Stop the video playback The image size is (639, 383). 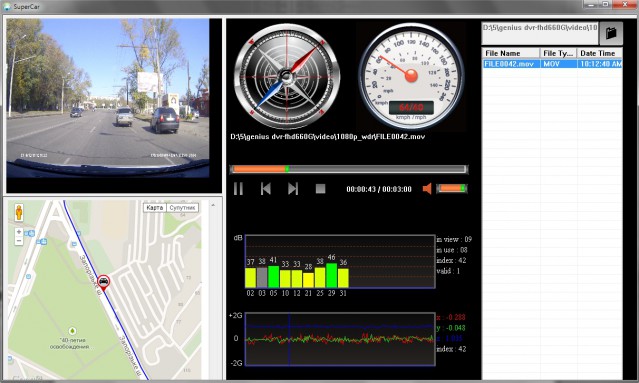(x=321, y=189)
